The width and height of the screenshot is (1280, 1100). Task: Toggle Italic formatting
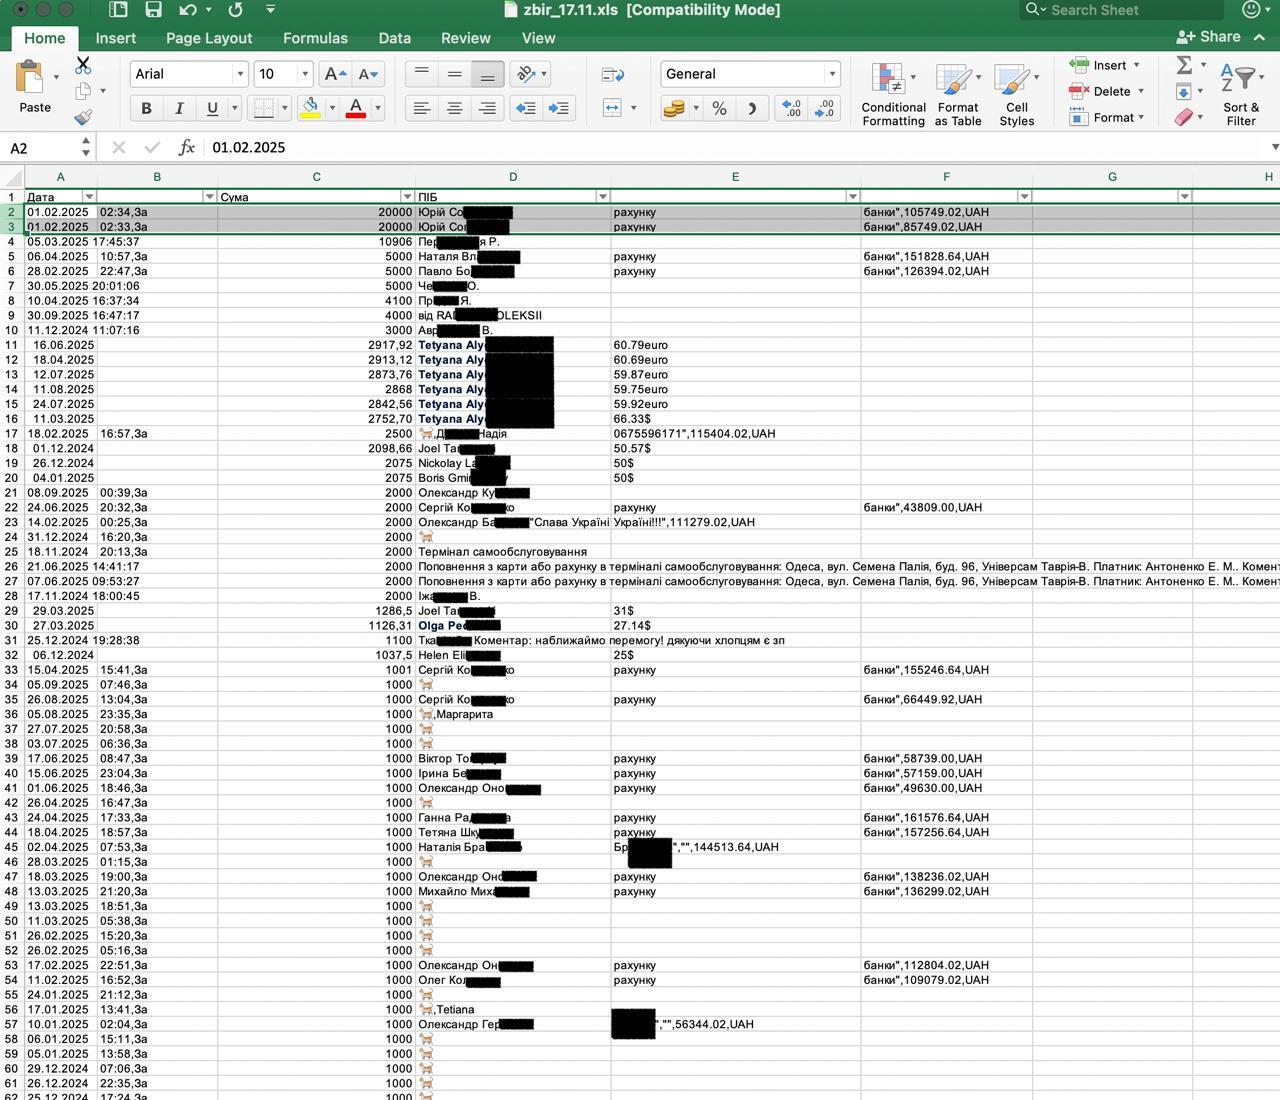179,108
